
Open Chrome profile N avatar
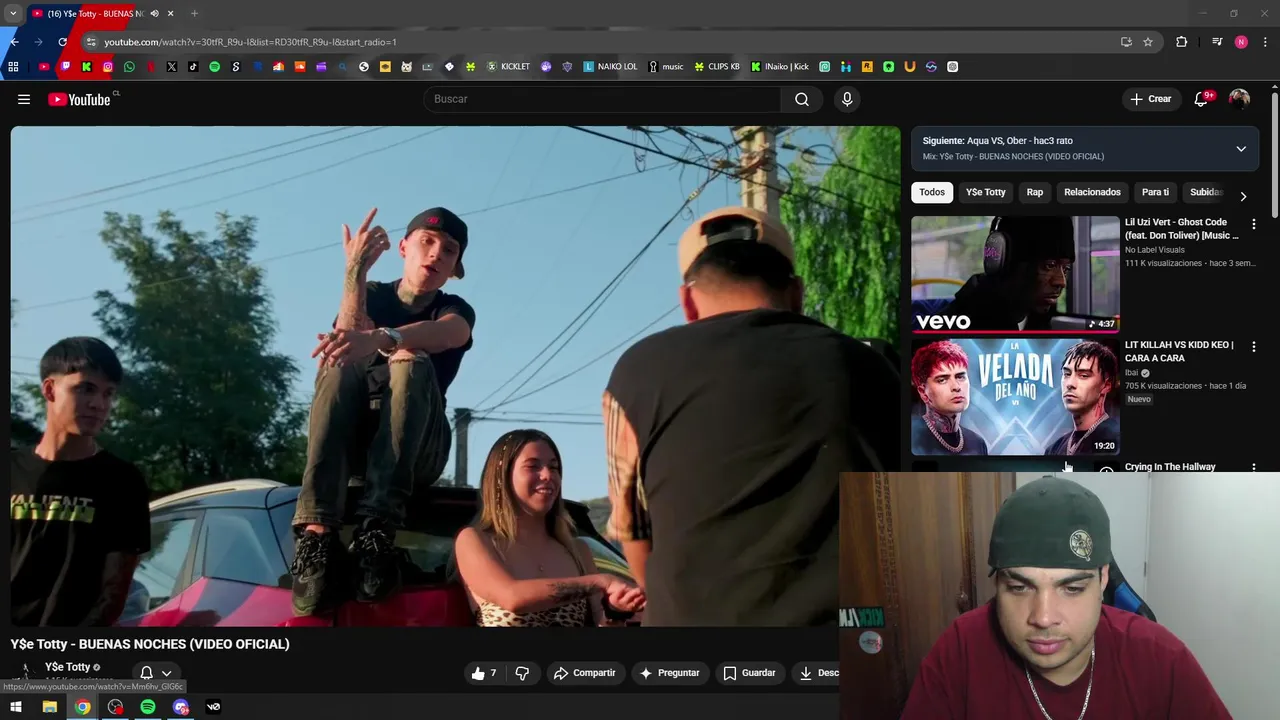(x=1241, y=42)
